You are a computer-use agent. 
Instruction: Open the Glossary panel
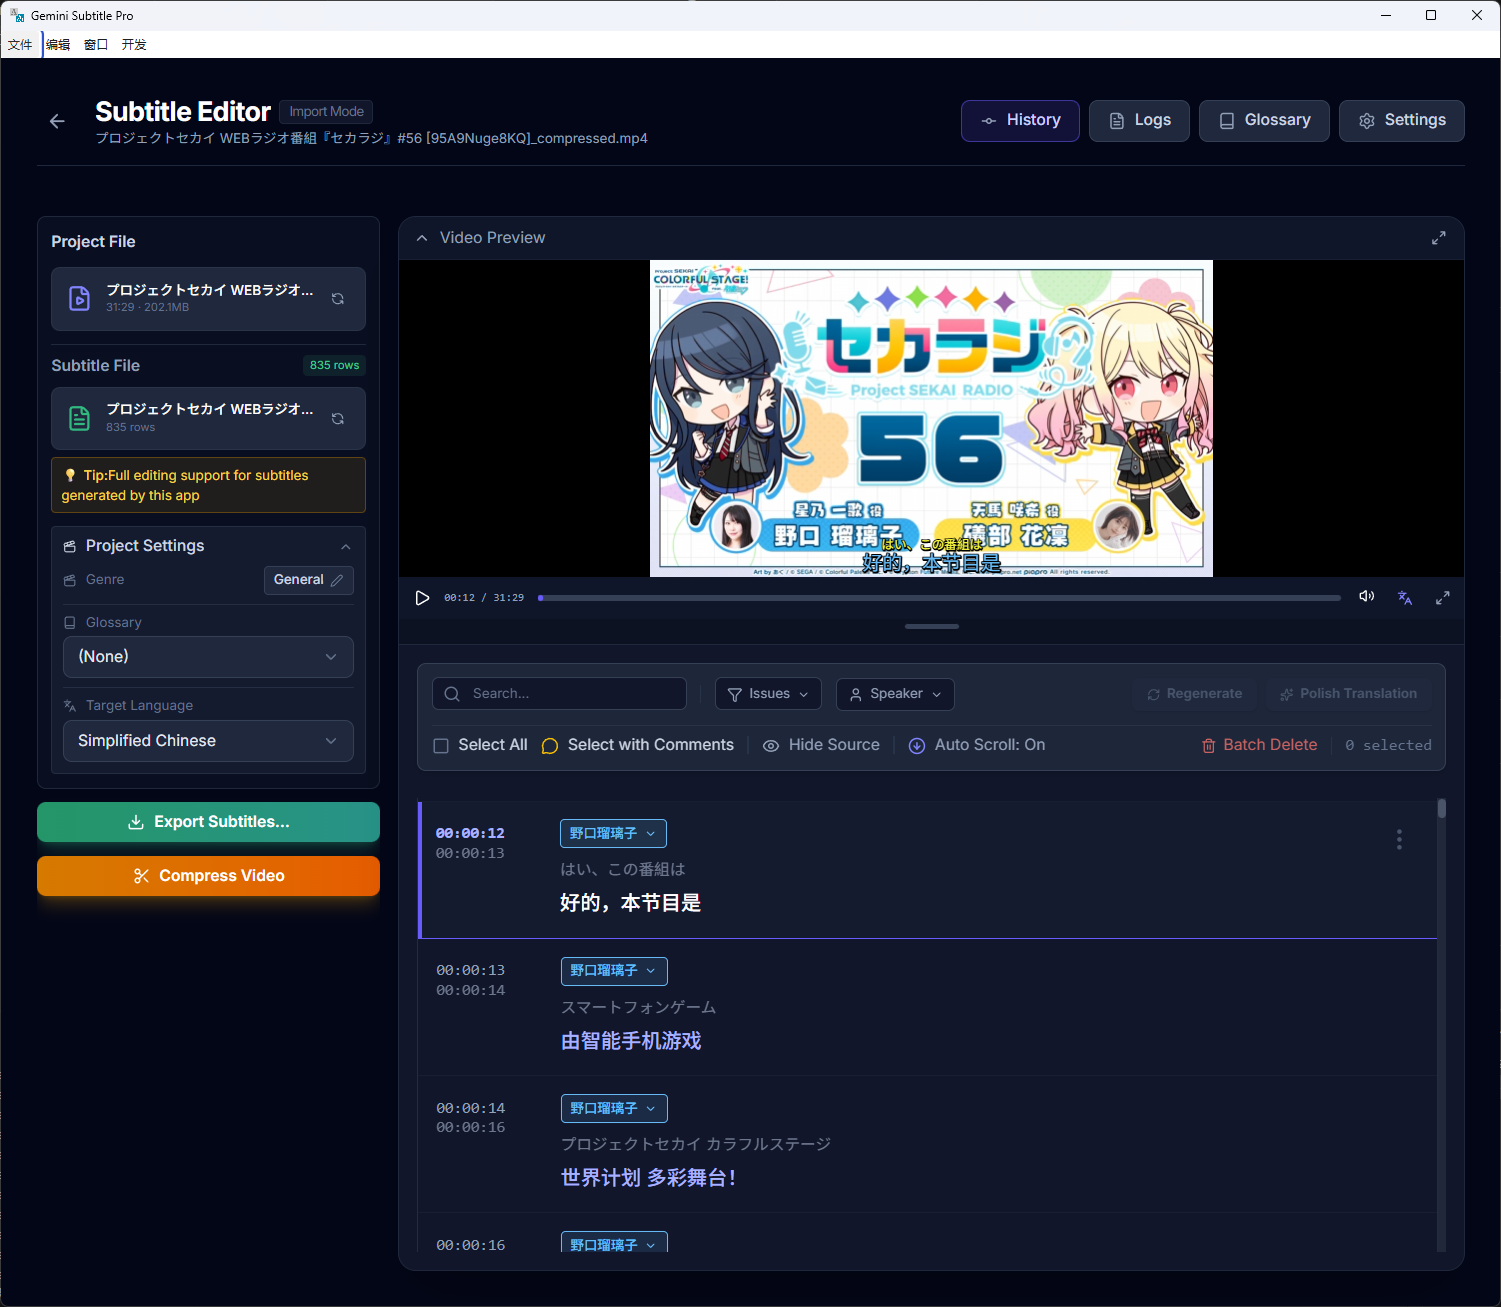[1264, 120]
